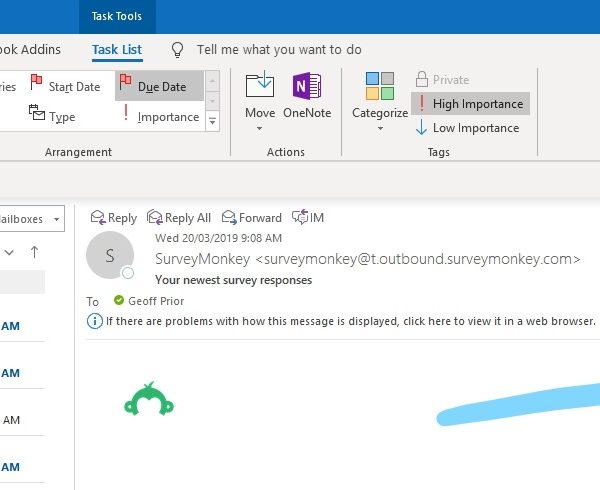Open the sort options chevron

(x=9, y=252)
